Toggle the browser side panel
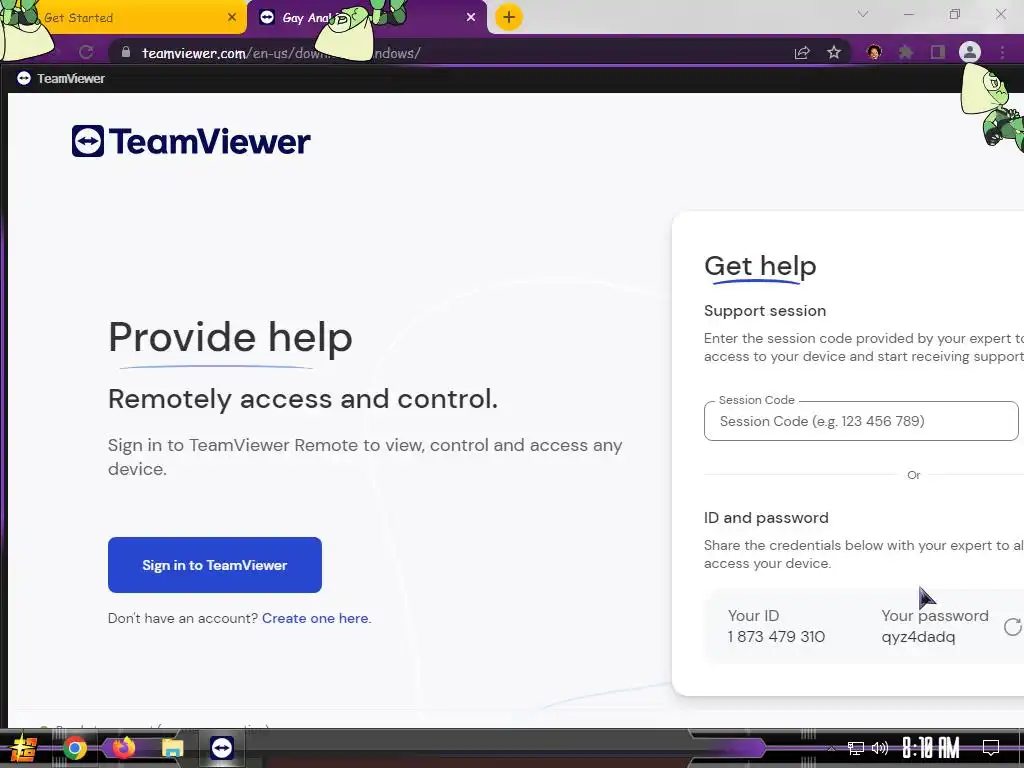 (938, 52)
